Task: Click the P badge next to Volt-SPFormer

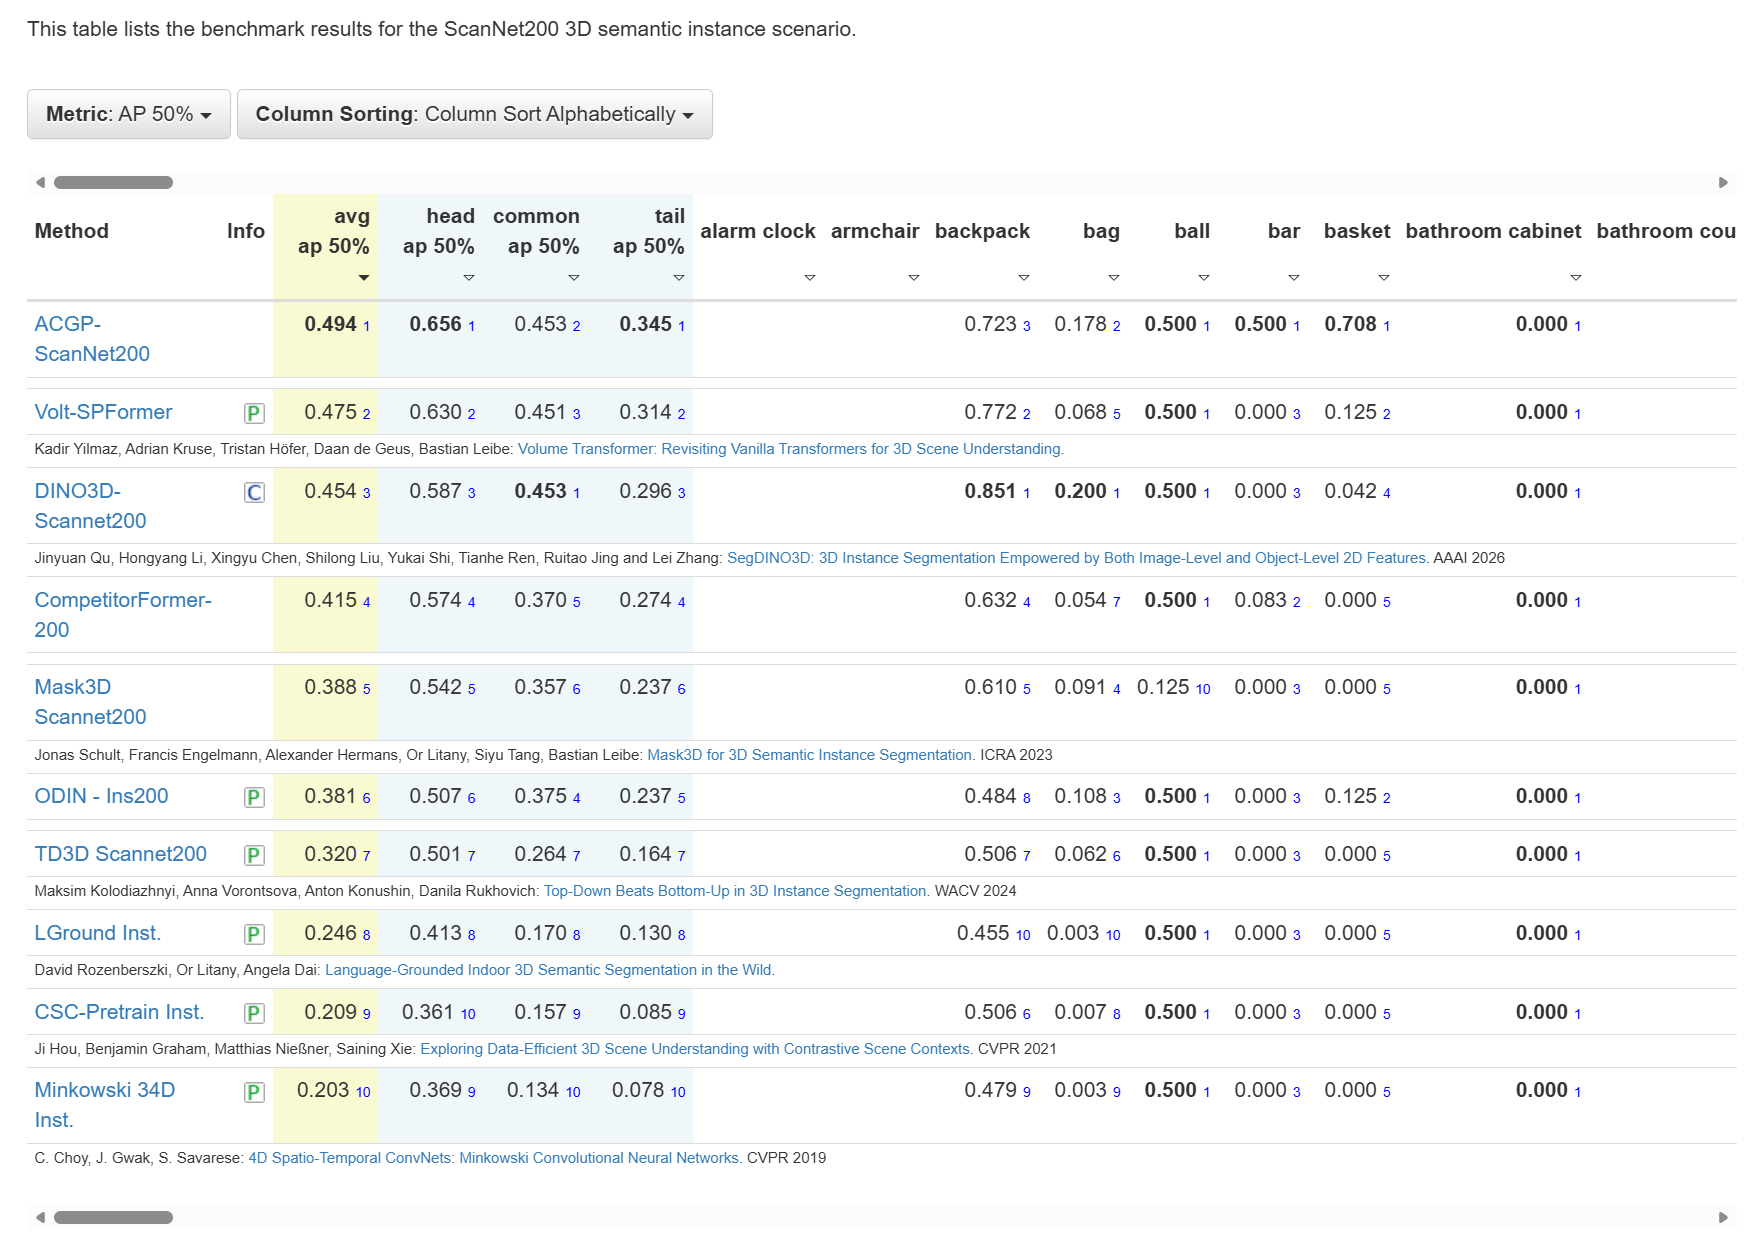Action: pos(254,413)
